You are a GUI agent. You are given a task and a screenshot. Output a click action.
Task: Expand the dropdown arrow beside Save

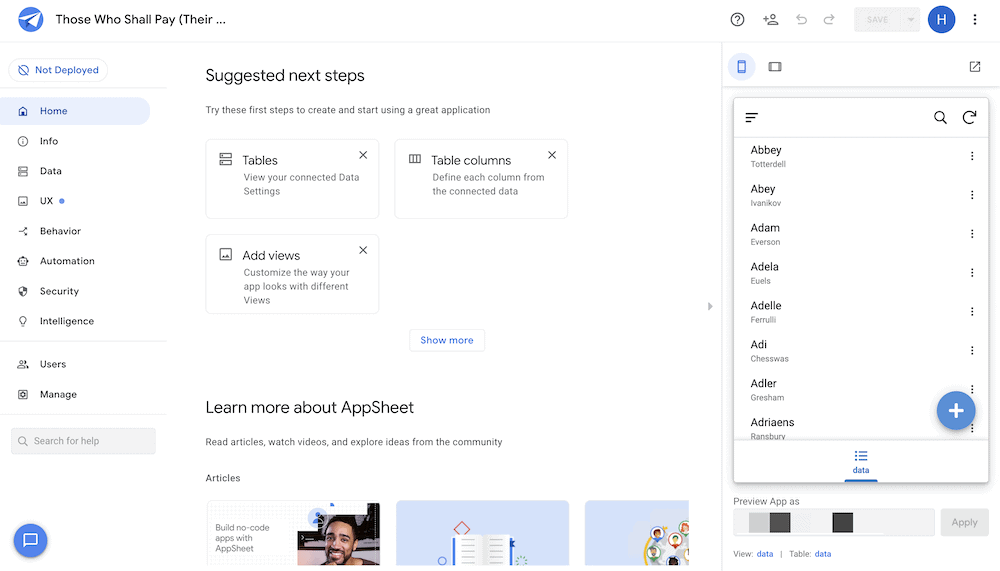(x=910, y=19)
